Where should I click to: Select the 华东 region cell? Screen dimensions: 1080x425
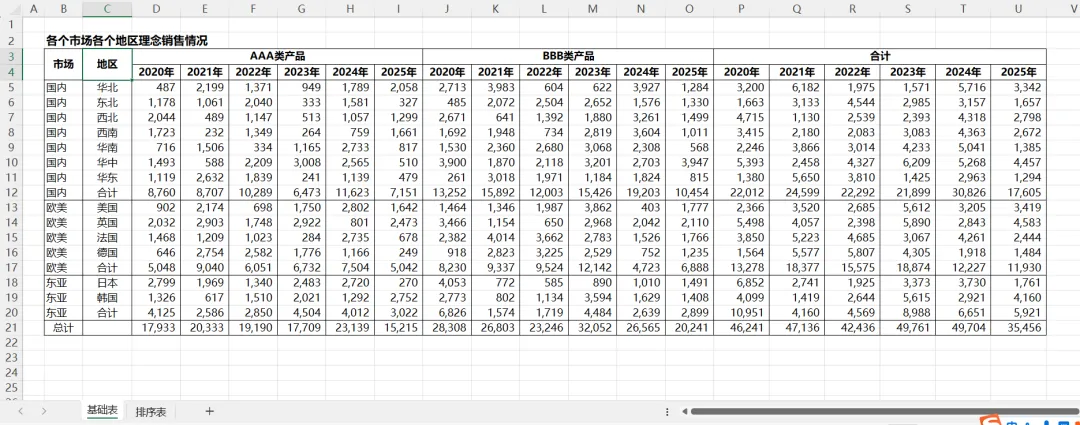[107, 176]
